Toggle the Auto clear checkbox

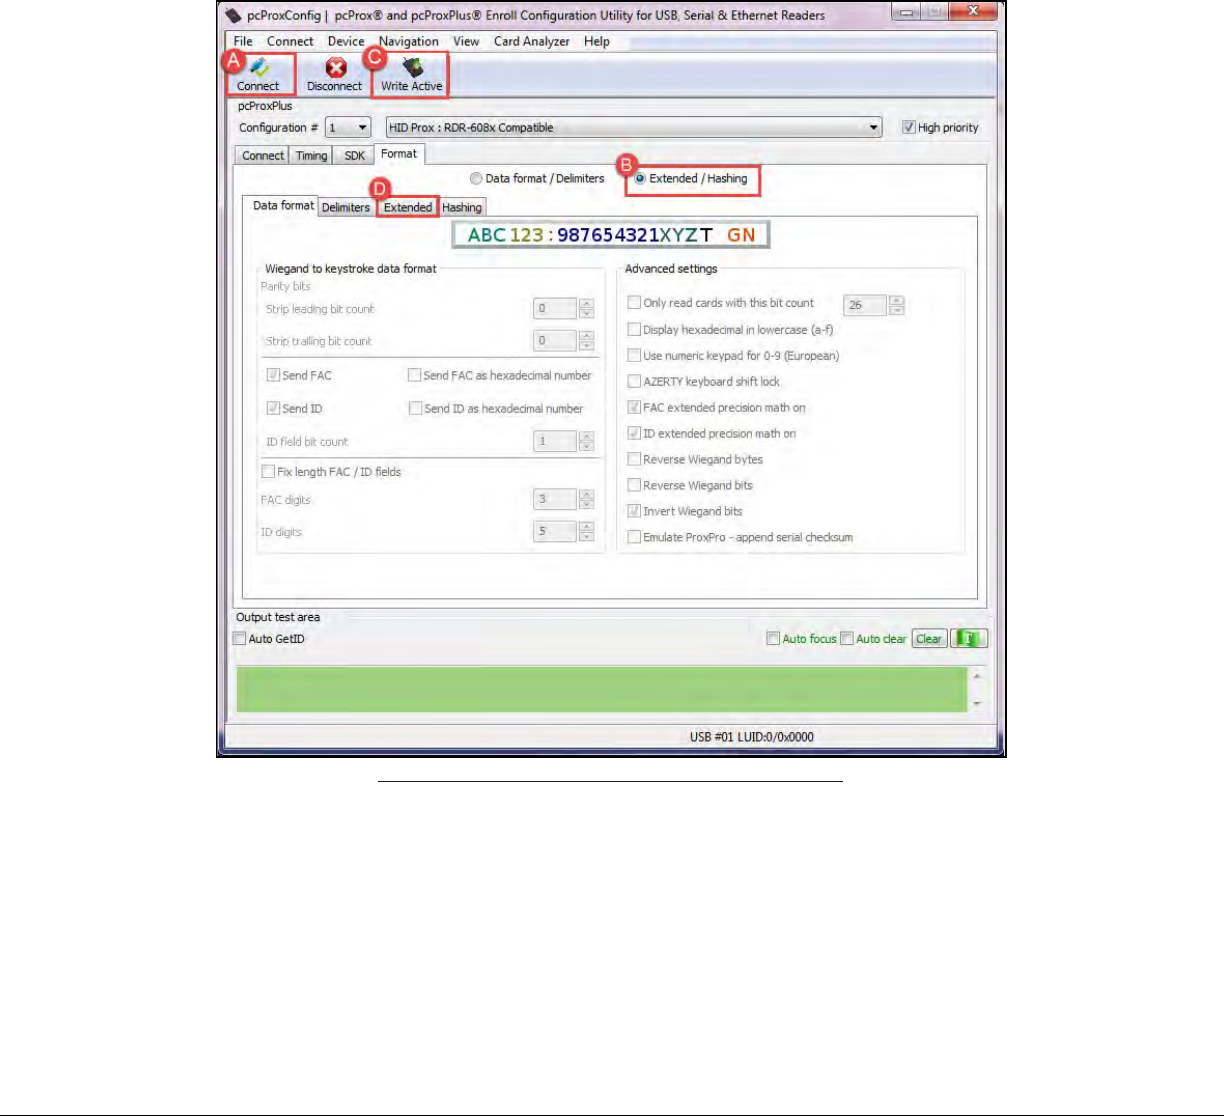click(847, 639)
